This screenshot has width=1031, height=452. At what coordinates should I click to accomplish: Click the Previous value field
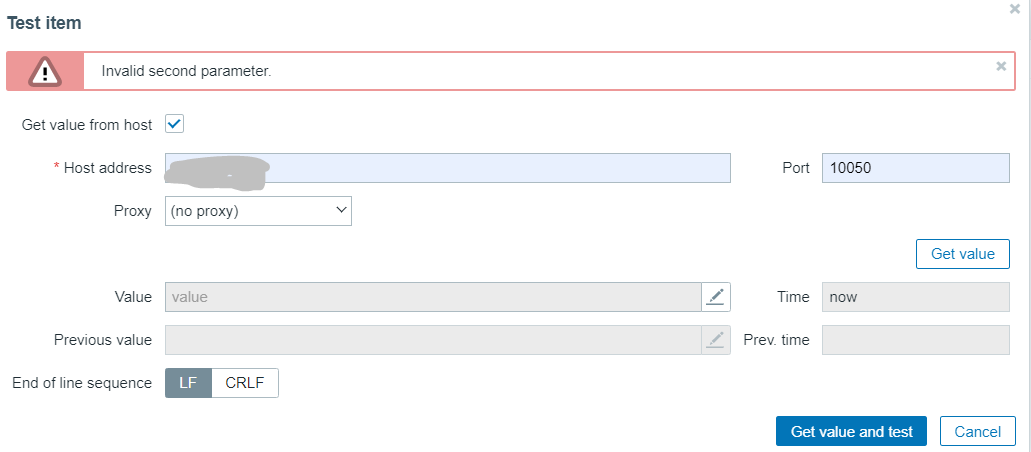pyautogui.click(x=432, y=340)
